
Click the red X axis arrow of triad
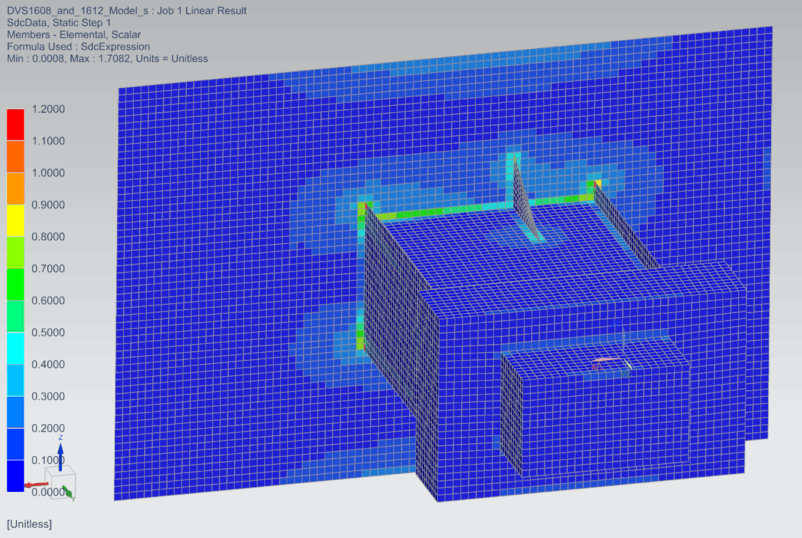coord(37,484)
